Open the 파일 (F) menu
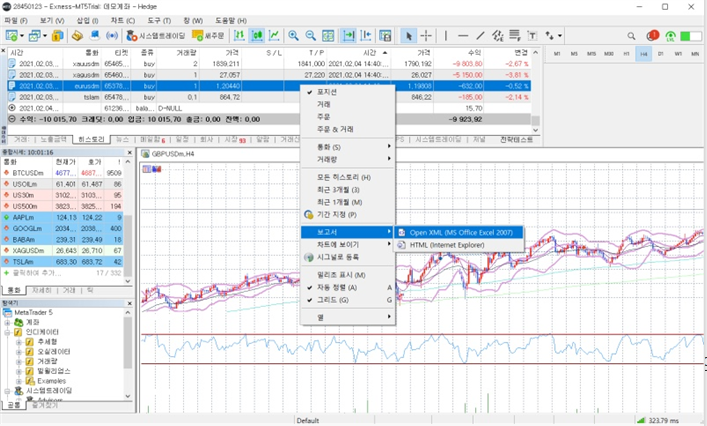 pos(16,21)
